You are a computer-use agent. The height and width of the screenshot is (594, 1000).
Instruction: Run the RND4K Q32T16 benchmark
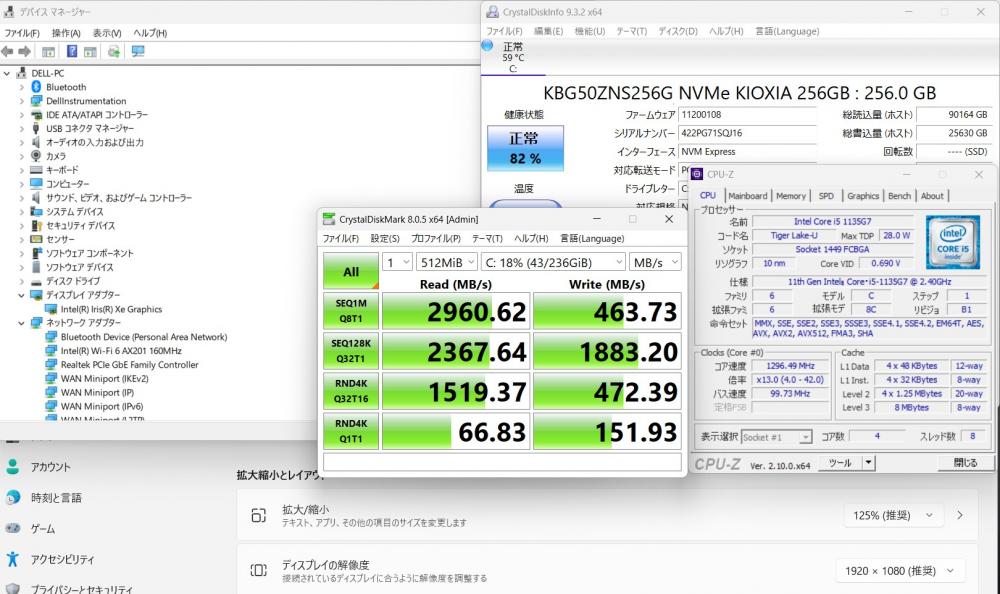click(x=351, y=391)
